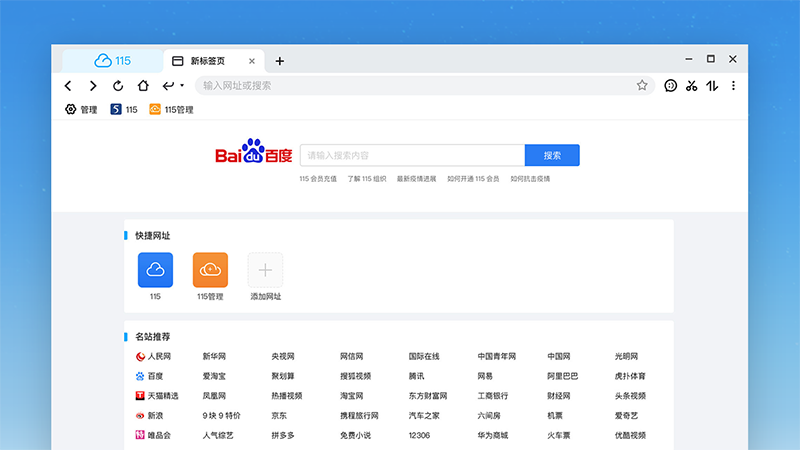Open the 管理 bookmark
Screen dimensions: 800x450
pyautogui.click(x=81, y=109)
